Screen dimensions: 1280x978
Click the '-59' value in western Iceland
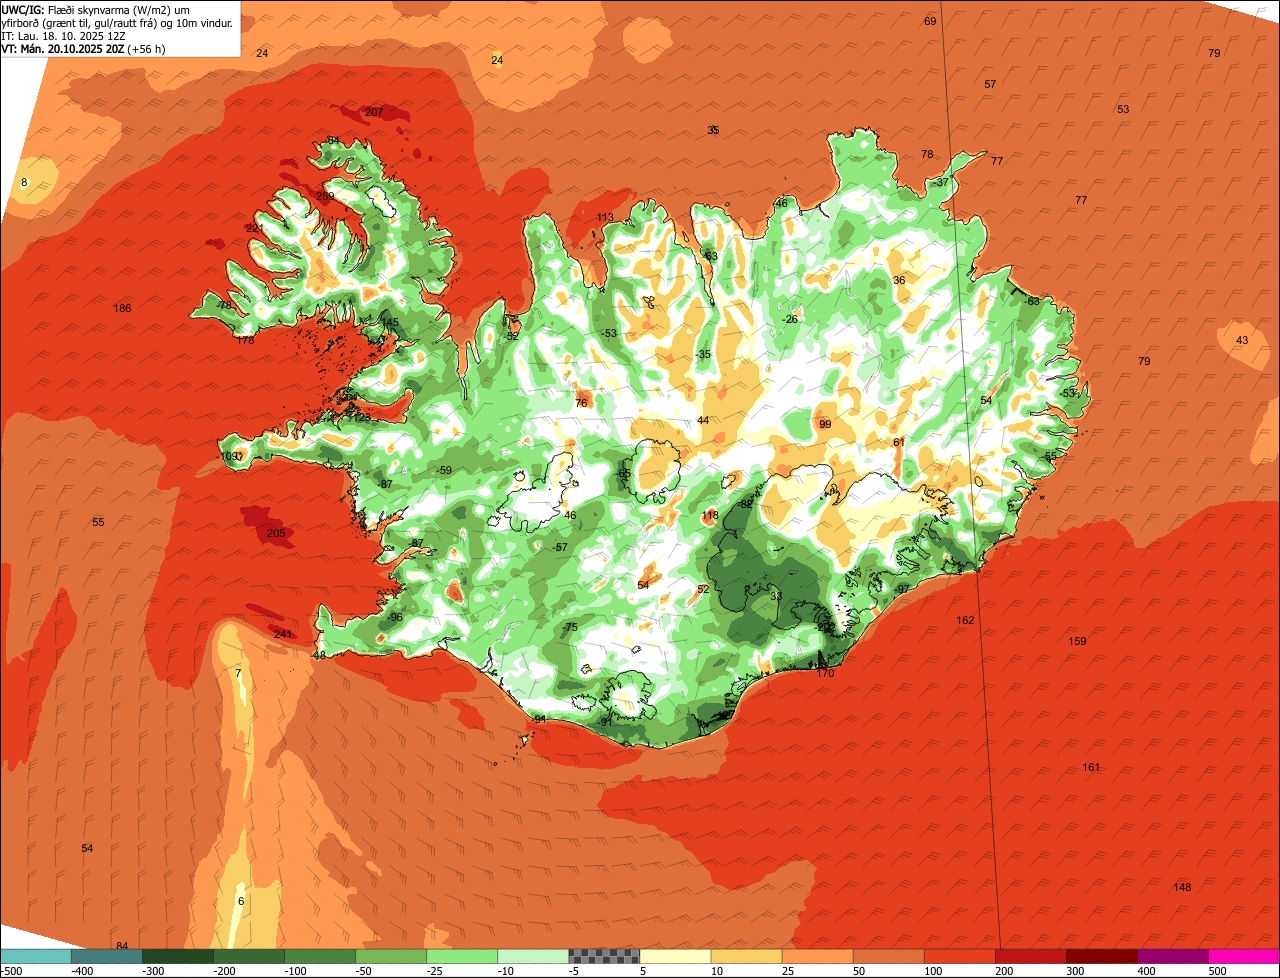pos(444,470)
